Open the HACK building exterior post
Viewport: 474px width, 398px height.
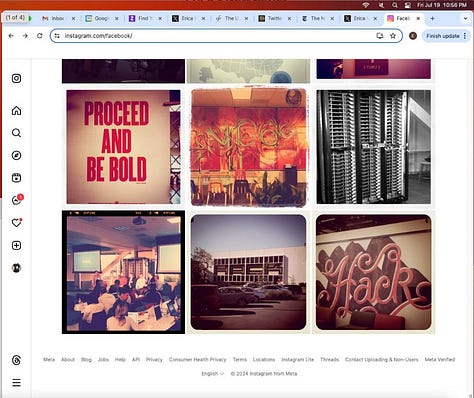click(x=248, y=272)
